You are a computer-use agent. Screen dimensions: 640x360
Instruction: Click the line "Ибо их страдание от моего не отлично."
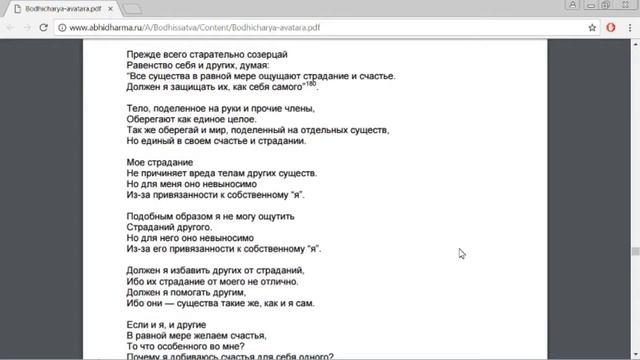point(212,282)
